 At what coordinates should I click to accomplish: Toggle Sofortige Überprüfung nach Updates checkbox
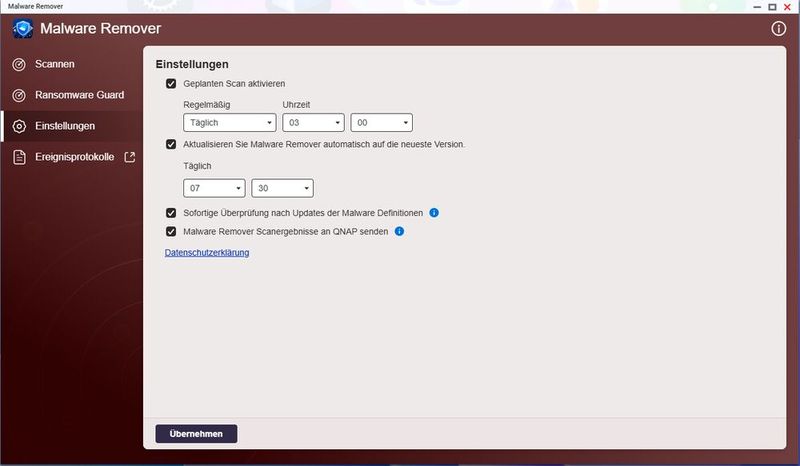point(171,213)
